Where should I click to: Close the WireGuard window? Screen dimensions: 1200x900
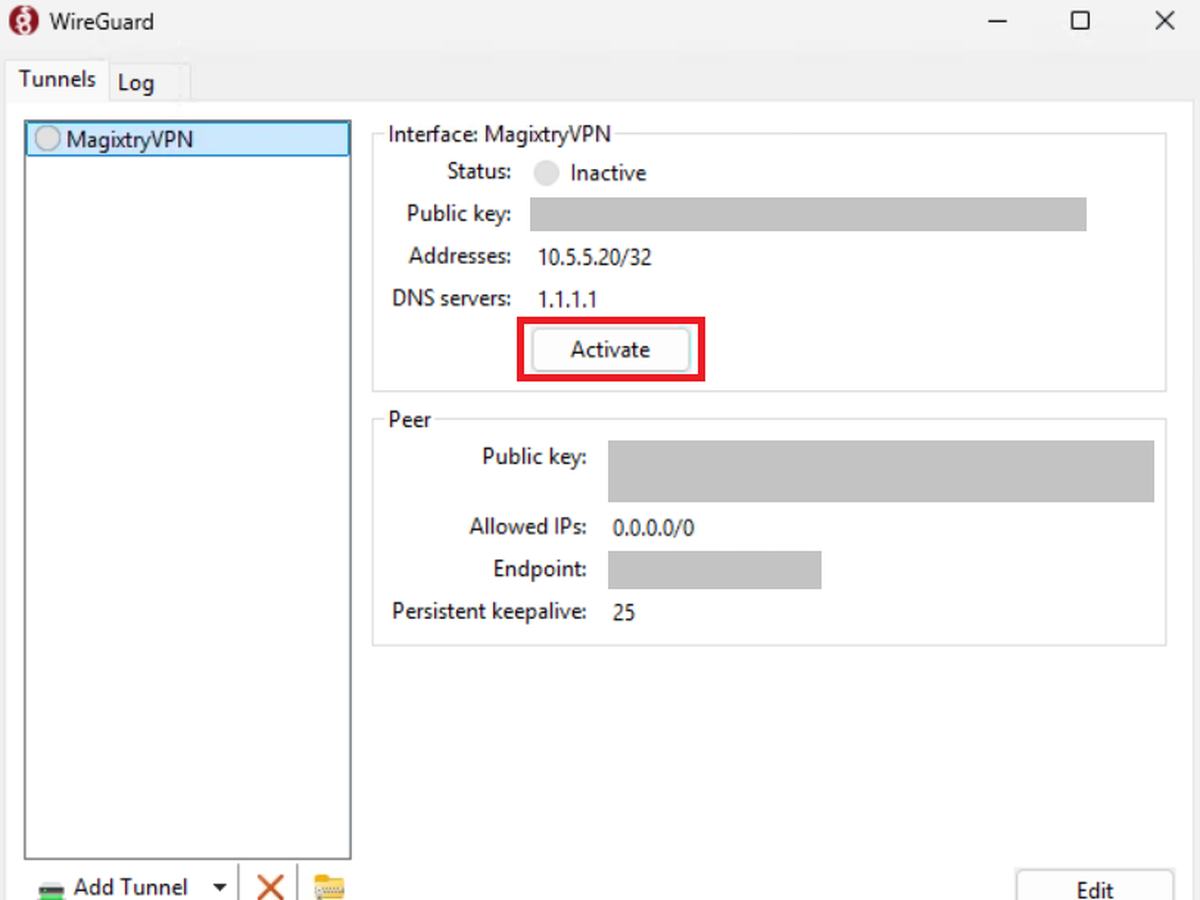[x=1164, y=21]
